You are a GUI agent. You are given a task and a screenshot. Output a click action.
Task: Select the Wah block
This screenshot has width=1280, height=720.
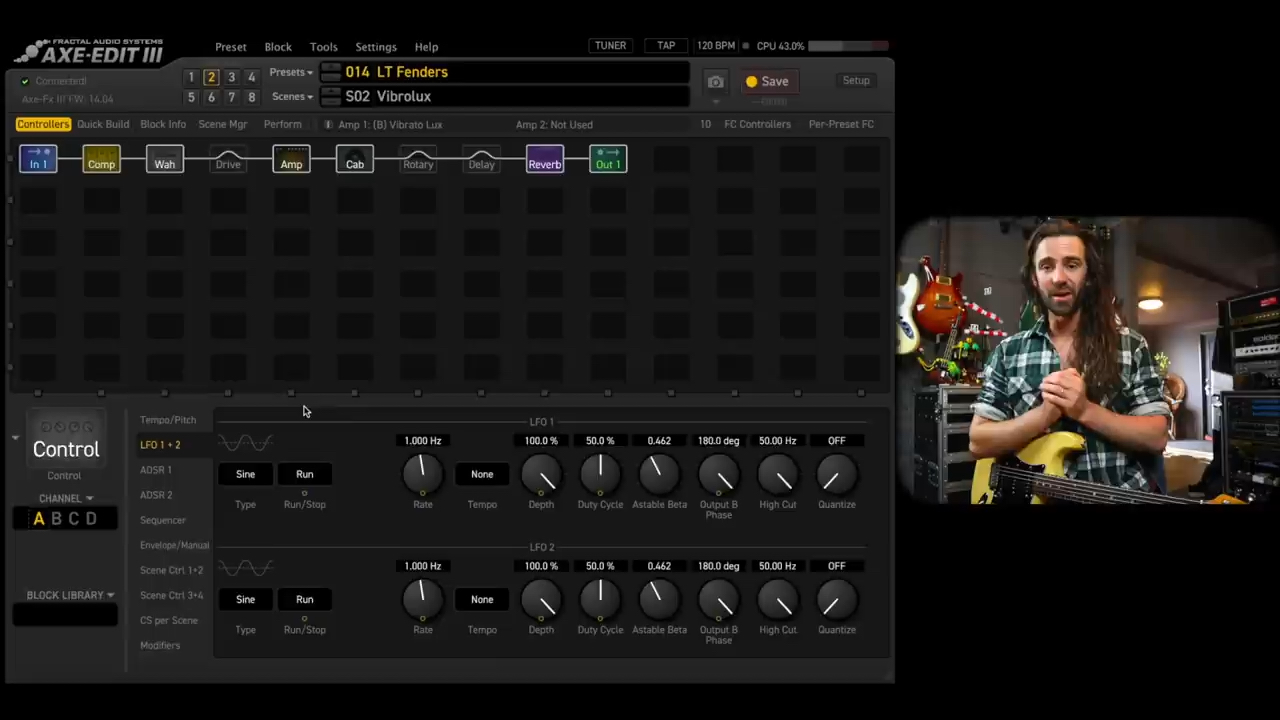coord(165,159)
